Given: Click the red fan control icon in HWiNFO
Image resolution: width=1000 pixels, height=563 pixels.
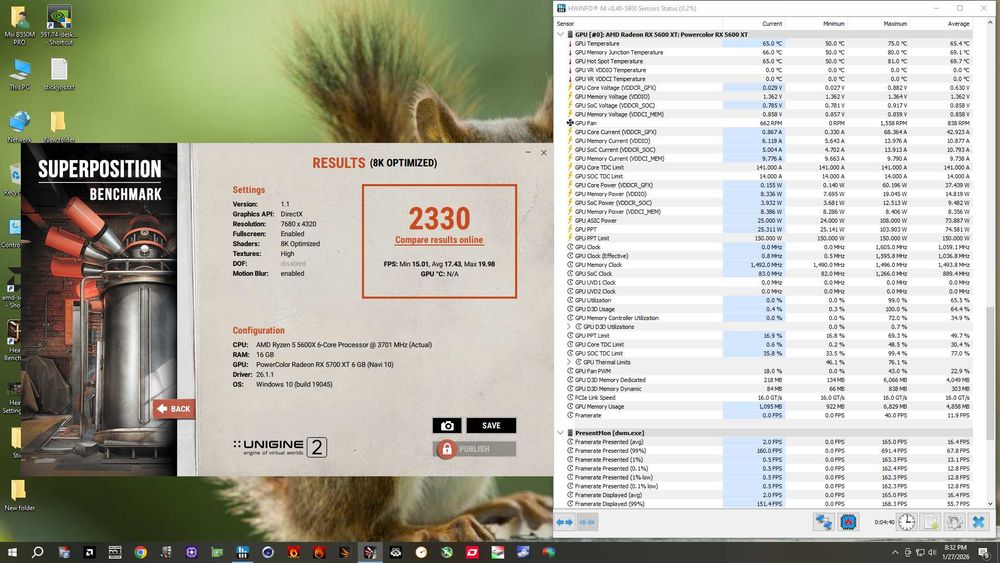Looking at the screenshot, I should click(848, 522).
